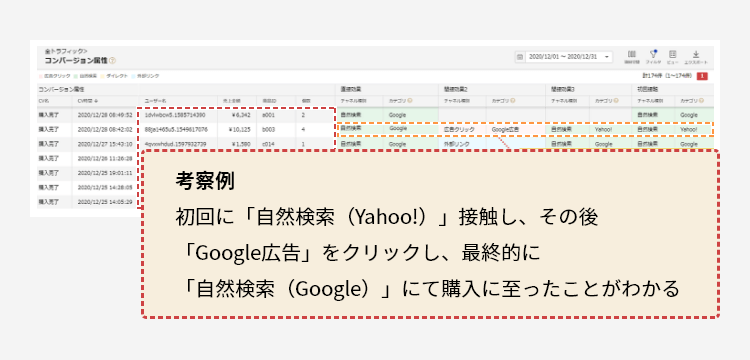Click the 広告クリック cell in the 間接効果2 column

459,129
